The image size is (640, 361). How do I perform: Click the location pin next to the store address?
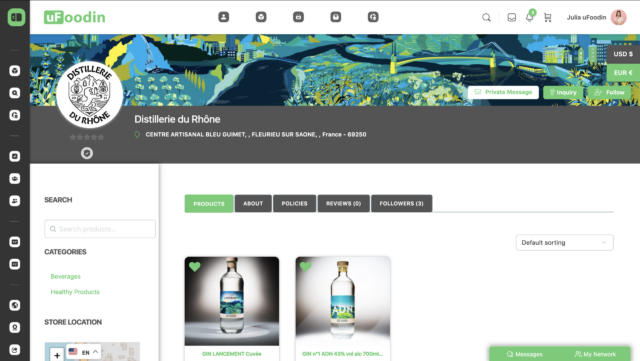[x=137, y=134]
